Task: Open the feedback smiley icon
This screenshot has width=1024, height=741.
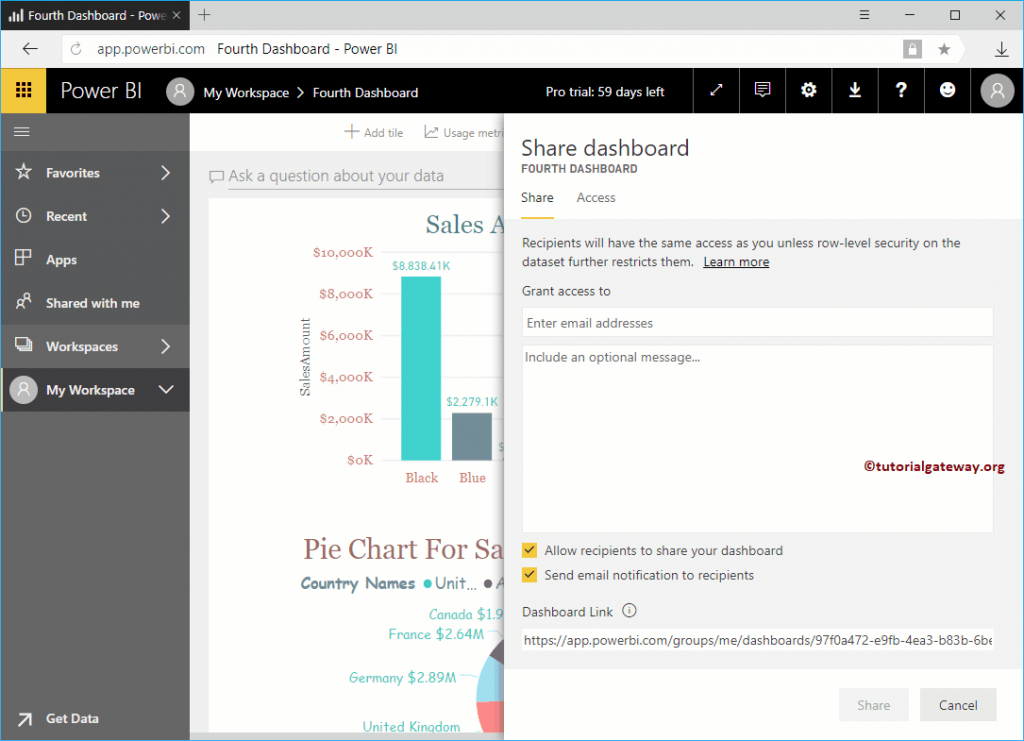Action: (x=947, y=90)
